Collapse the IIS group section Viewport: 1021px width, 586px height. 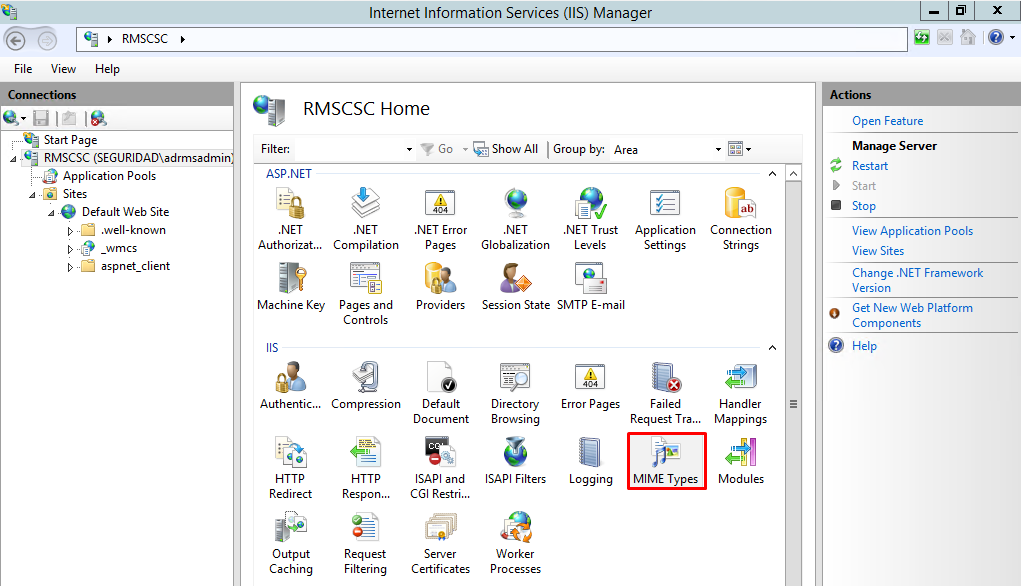click(772, 348)
